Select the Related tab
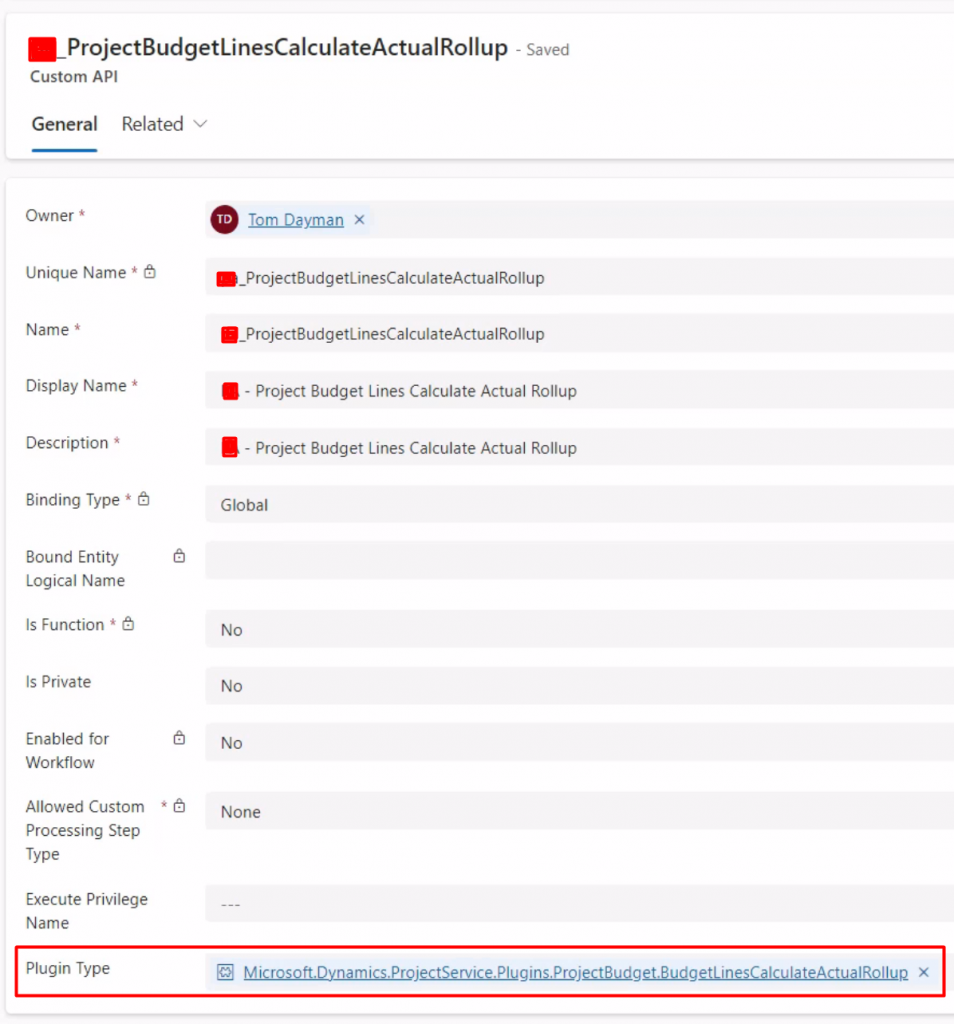The width and height of the screenshot is (954, 1024). (152, 124)
